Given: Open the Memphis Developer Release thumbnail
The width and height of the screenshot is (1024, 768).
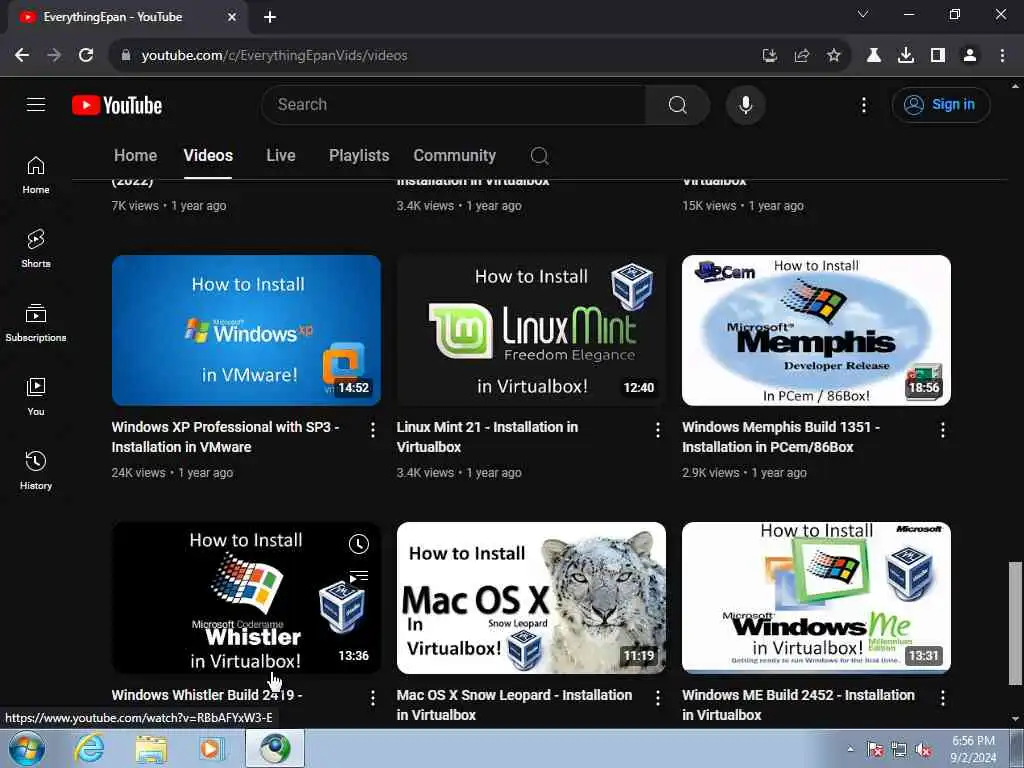Looking at the screenshot, I should click(x=816, y=330).
